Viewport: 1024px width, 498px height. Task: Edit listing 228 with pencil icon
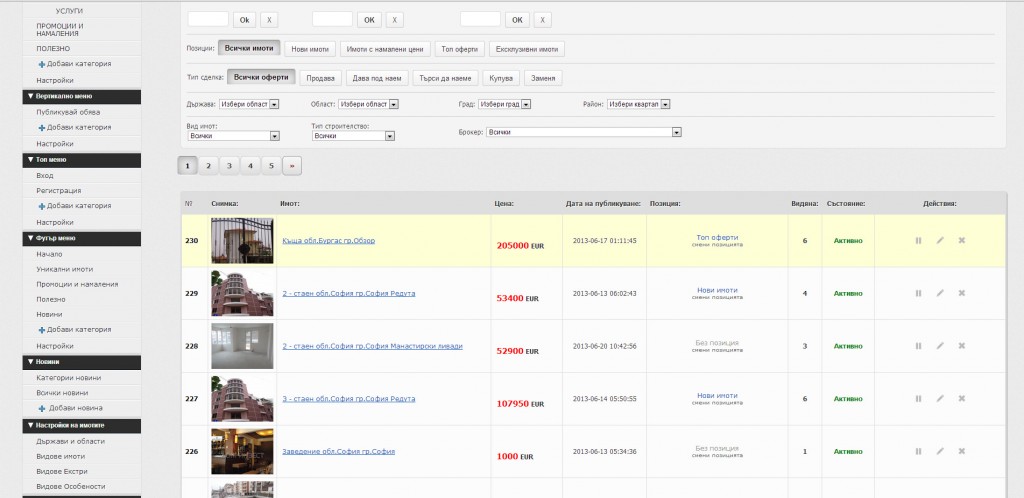click(x=940, y=346)
